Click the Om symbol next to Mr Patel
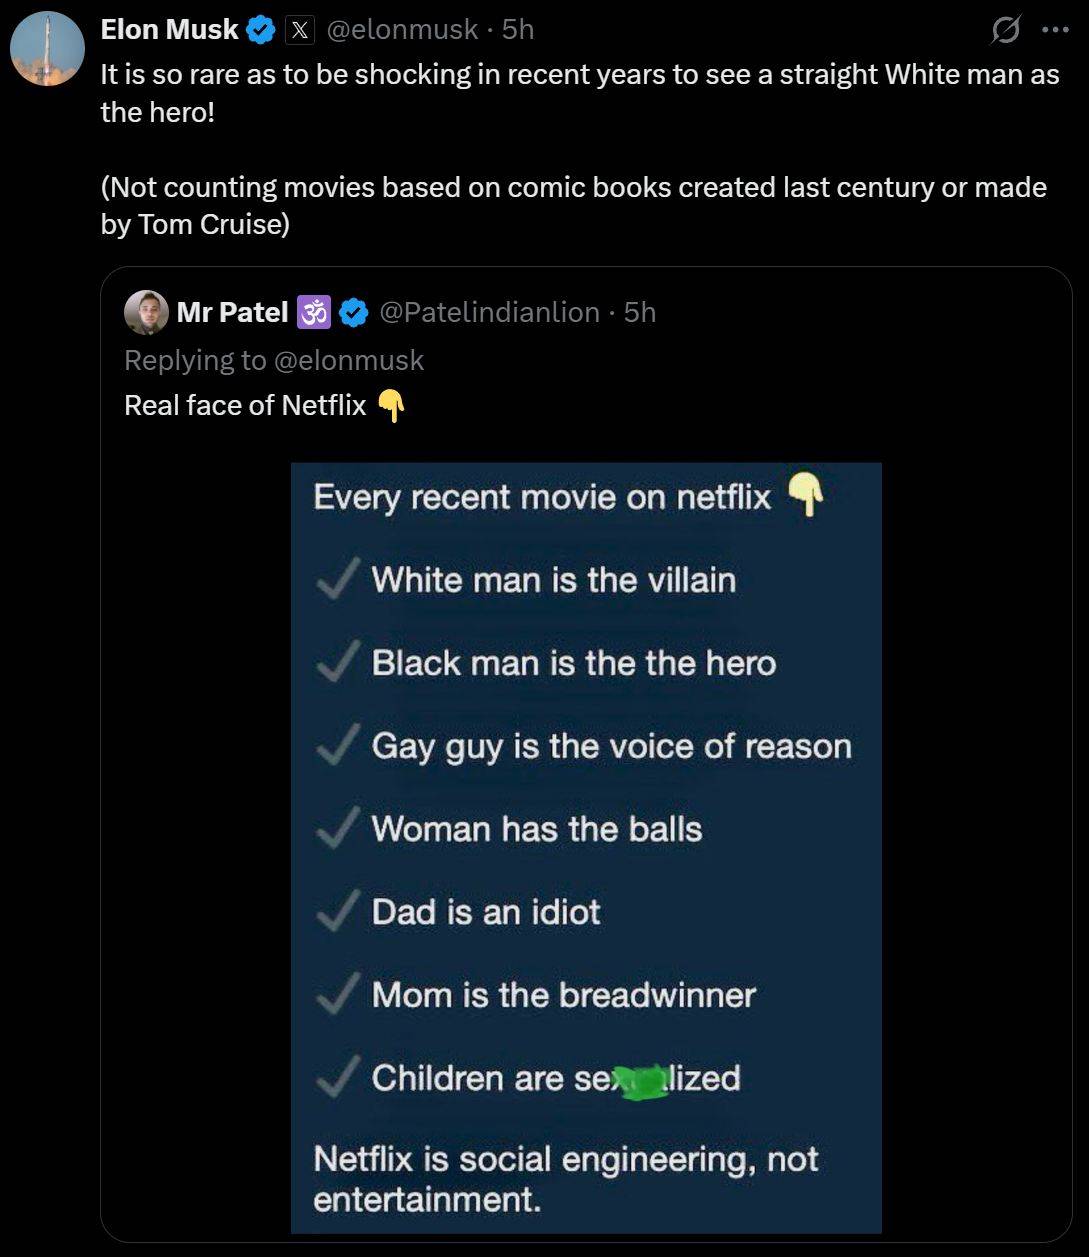This screenshot has width=1089, height=1257. pyautogui.click(x=315, y=313)
